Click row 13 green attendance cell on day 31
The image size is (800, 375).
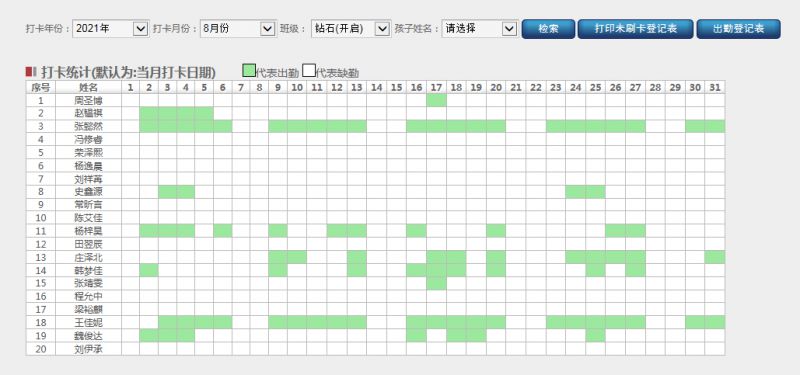pyautogui.click(x=715, y=257)
